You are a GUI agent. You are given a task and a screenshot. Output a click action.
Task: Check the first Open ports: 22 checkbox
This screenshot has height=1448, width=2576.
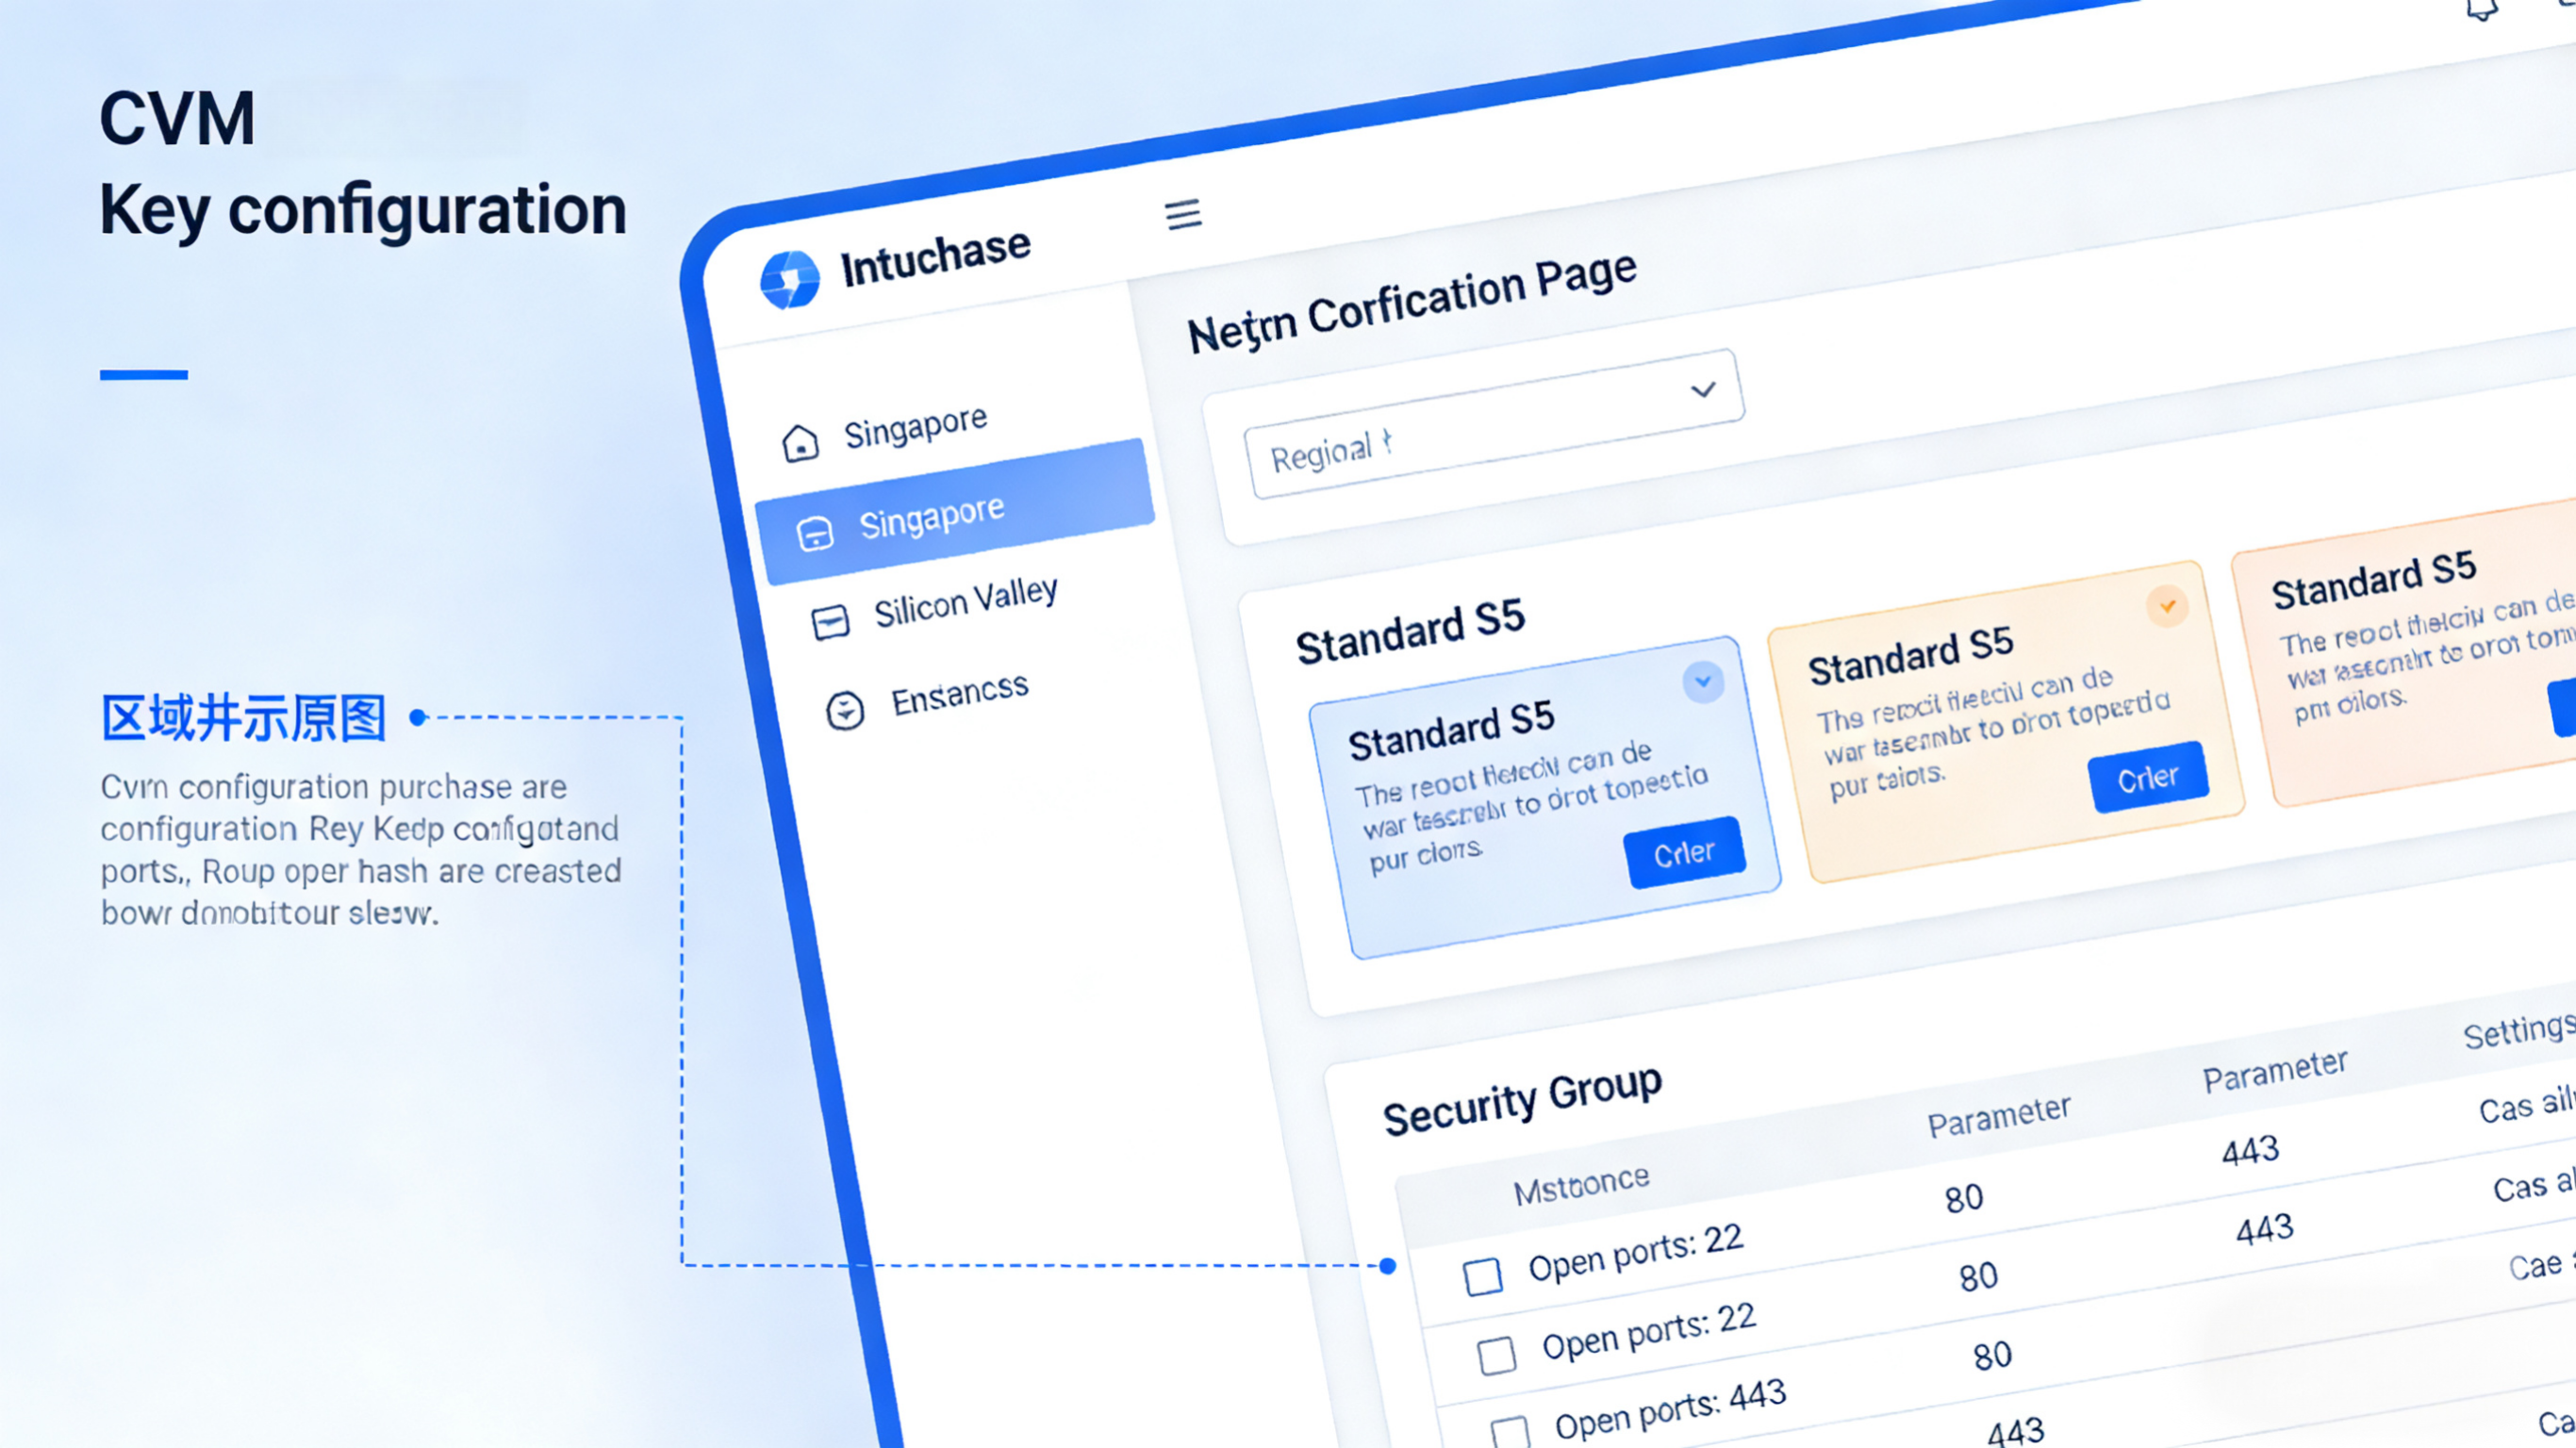tap(1482, 1277)
